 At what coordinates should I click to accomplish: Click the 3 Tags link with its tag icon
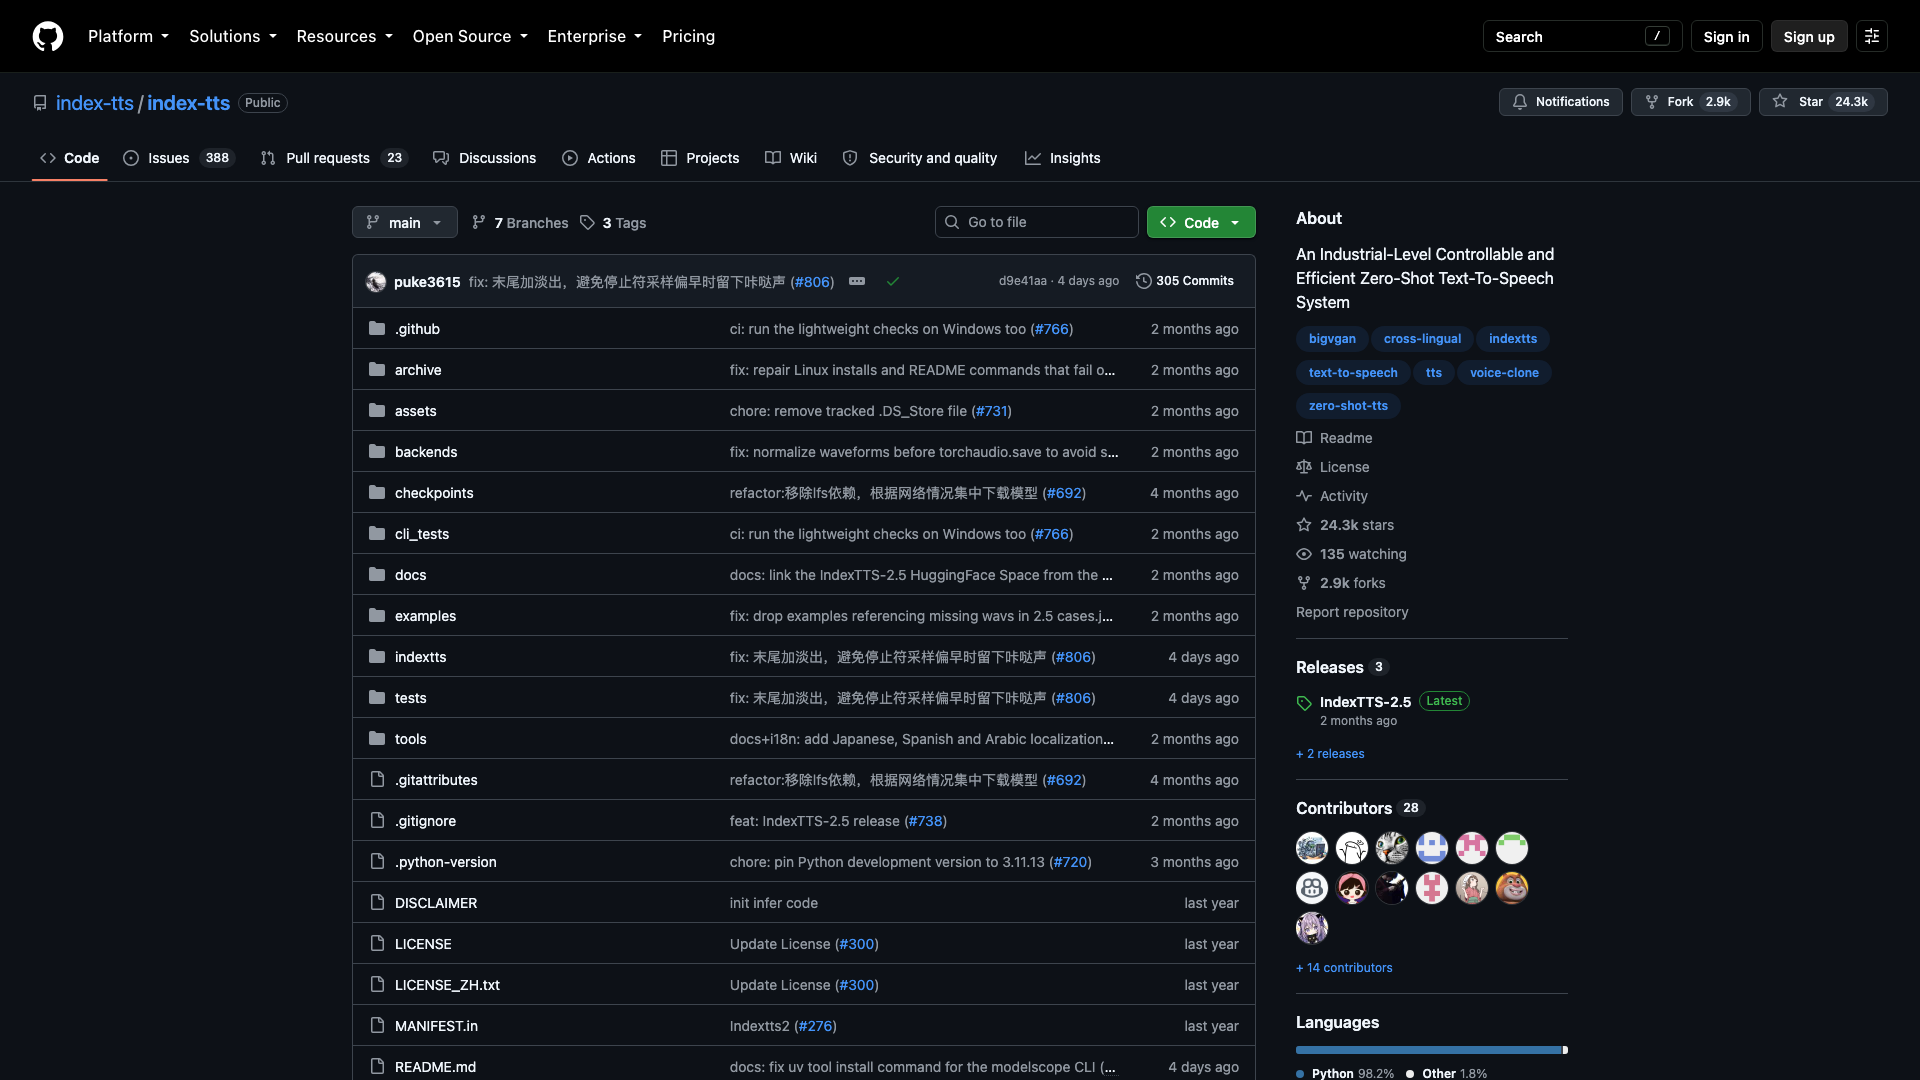(x=613, y=222)
